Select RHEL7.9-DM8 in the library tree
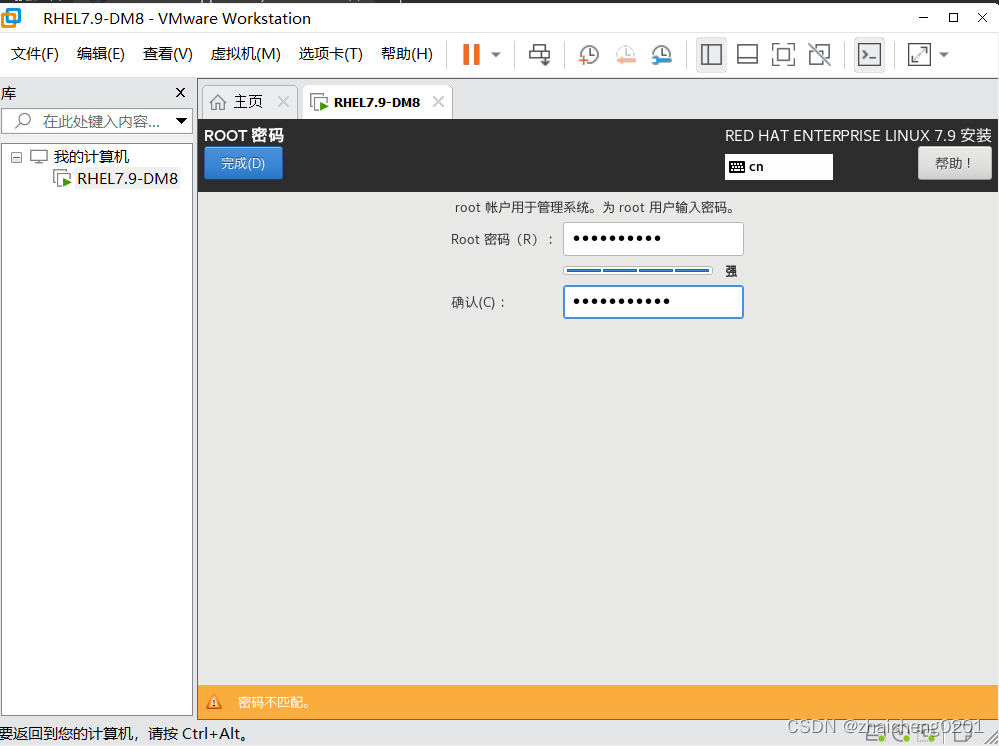Screen dimensions: 999x746 (127, 179)
